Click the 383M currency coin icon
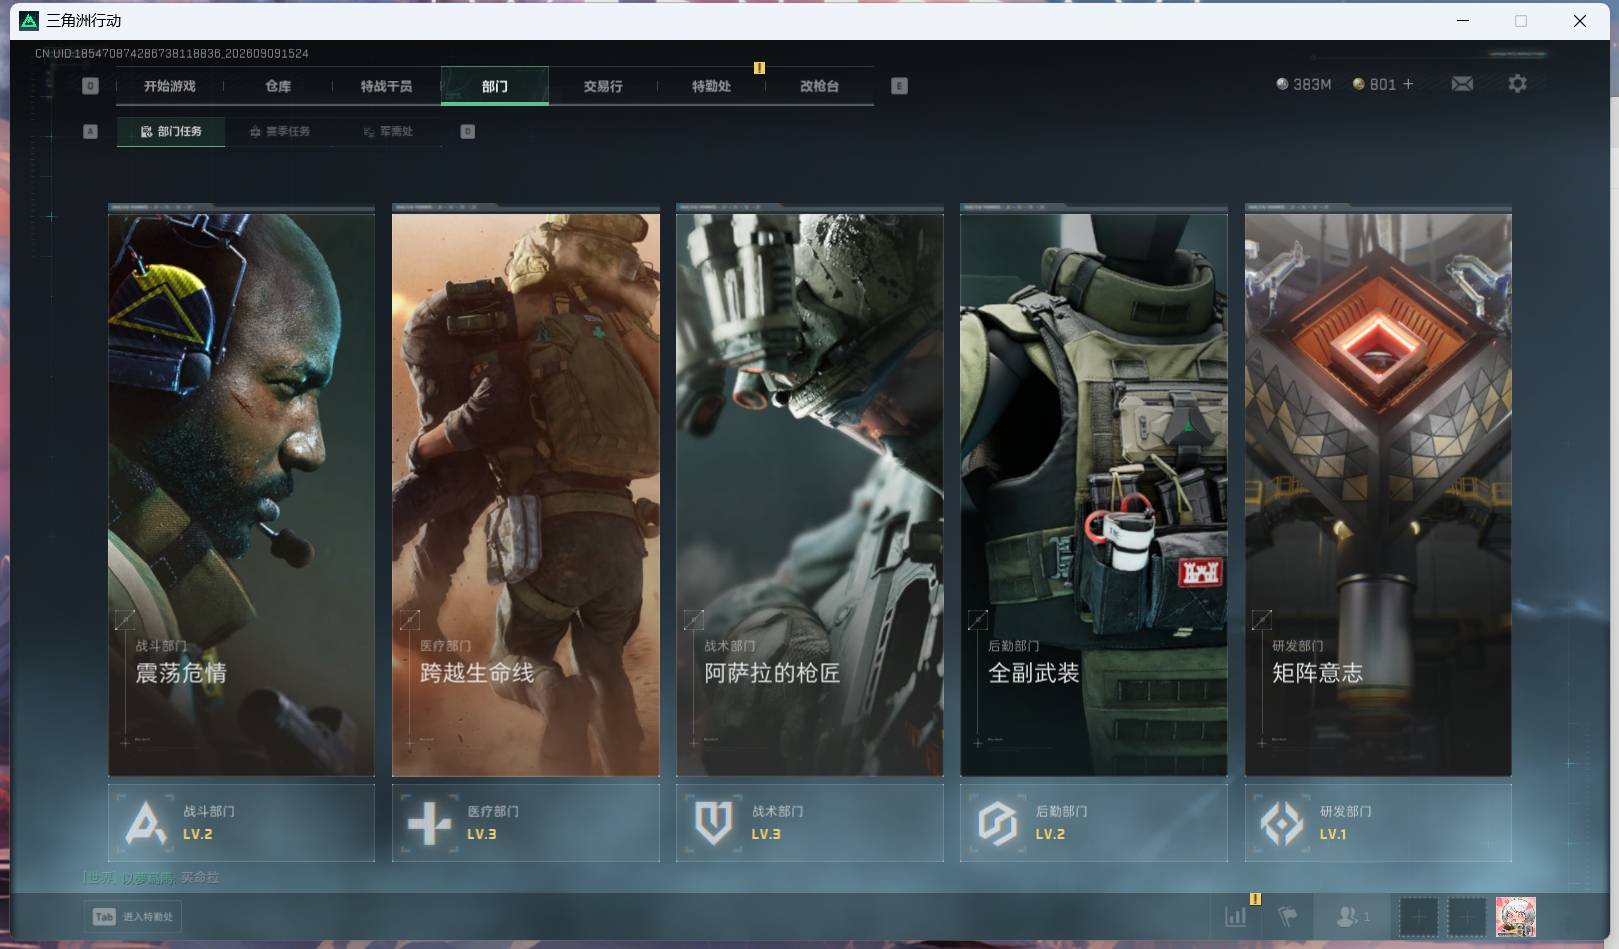The image size is (1619, 949). pyautogui.click(x=1282, y=84)
